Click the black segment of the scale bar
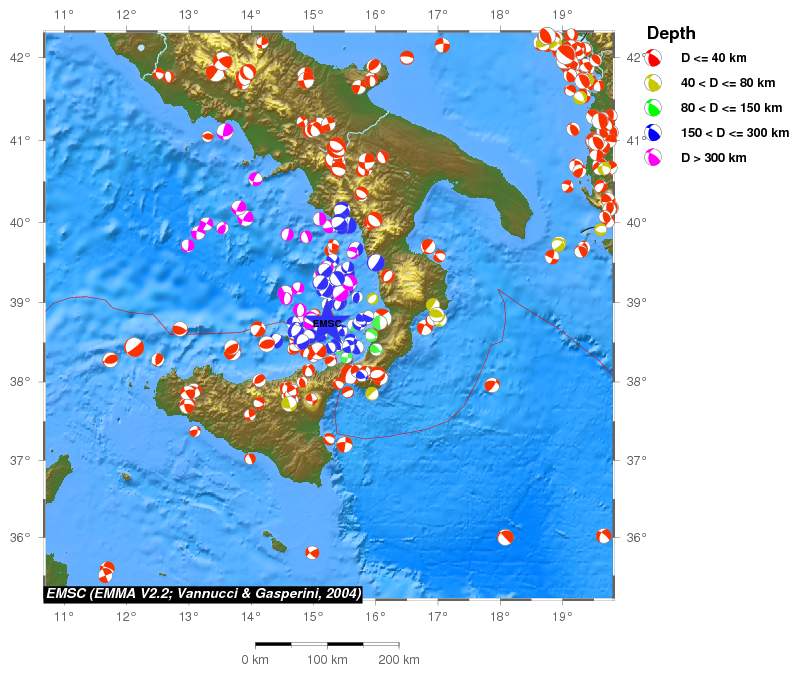This screenshot has width=799, height=674. (x=273, y=645)
